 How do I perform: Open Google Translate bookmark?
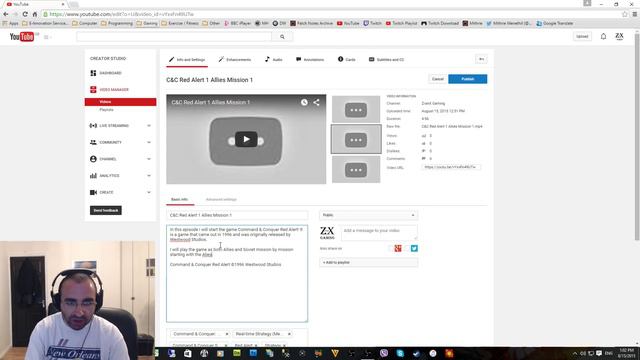[555, 23]
